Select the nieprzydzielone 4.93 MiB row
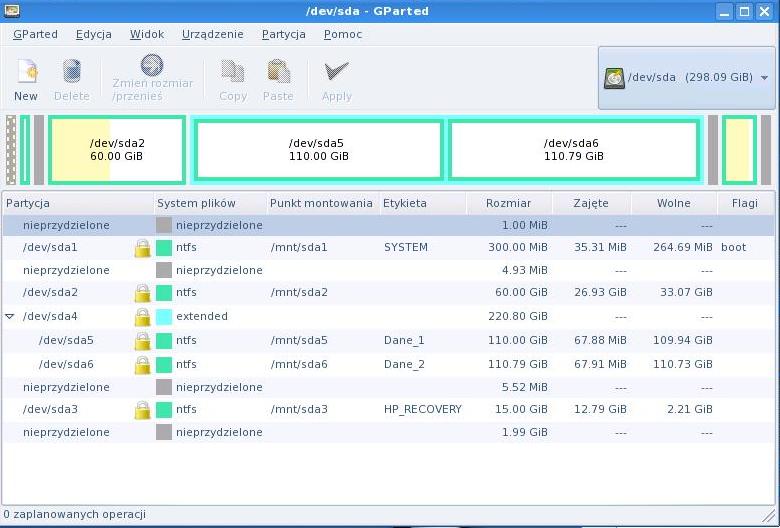 tap(388, 270)
